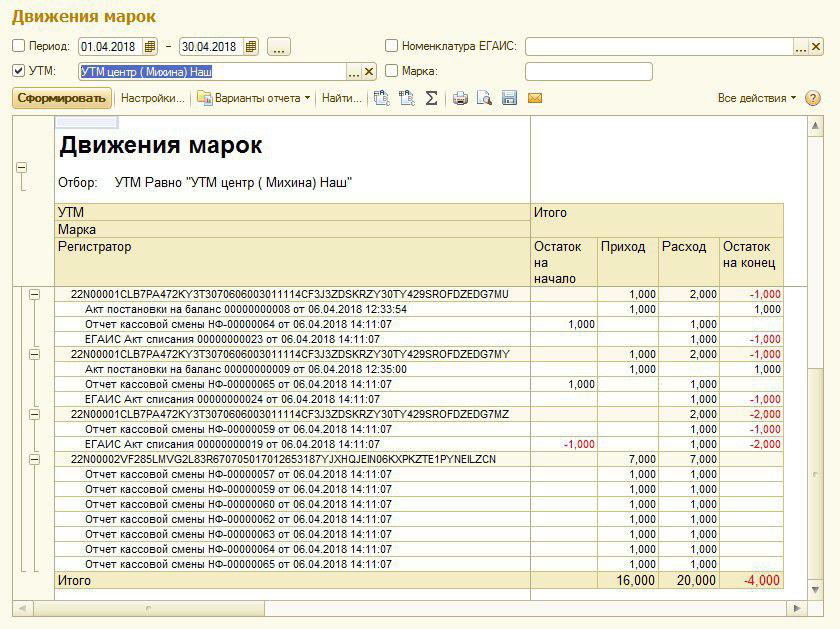Click the Регистратор column header

pos(292,262)
